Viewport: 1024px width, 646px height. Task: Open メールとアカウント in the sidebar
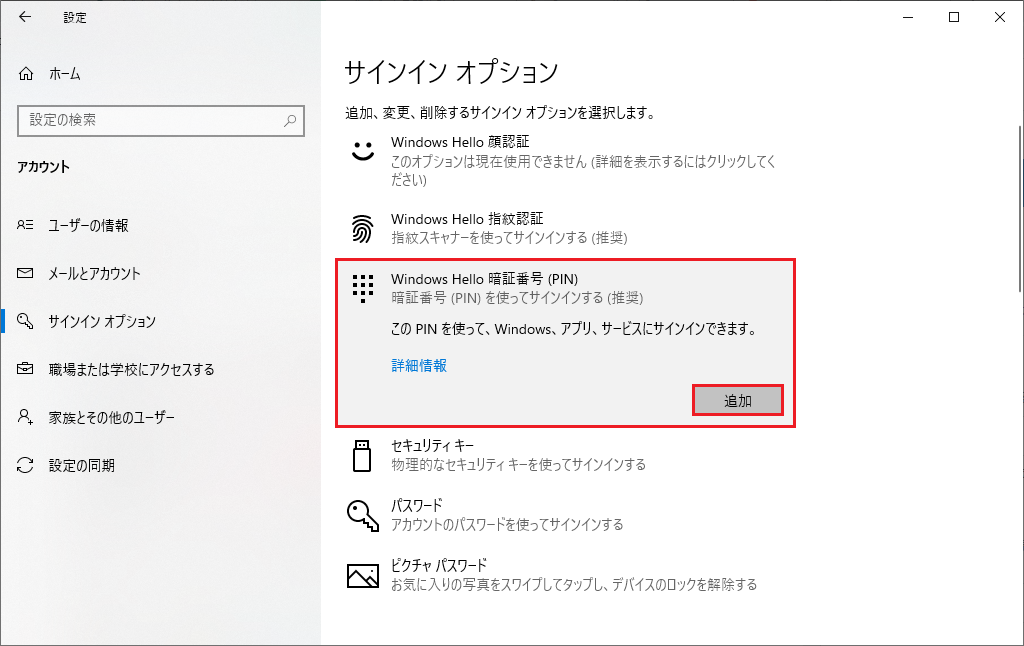94,274
